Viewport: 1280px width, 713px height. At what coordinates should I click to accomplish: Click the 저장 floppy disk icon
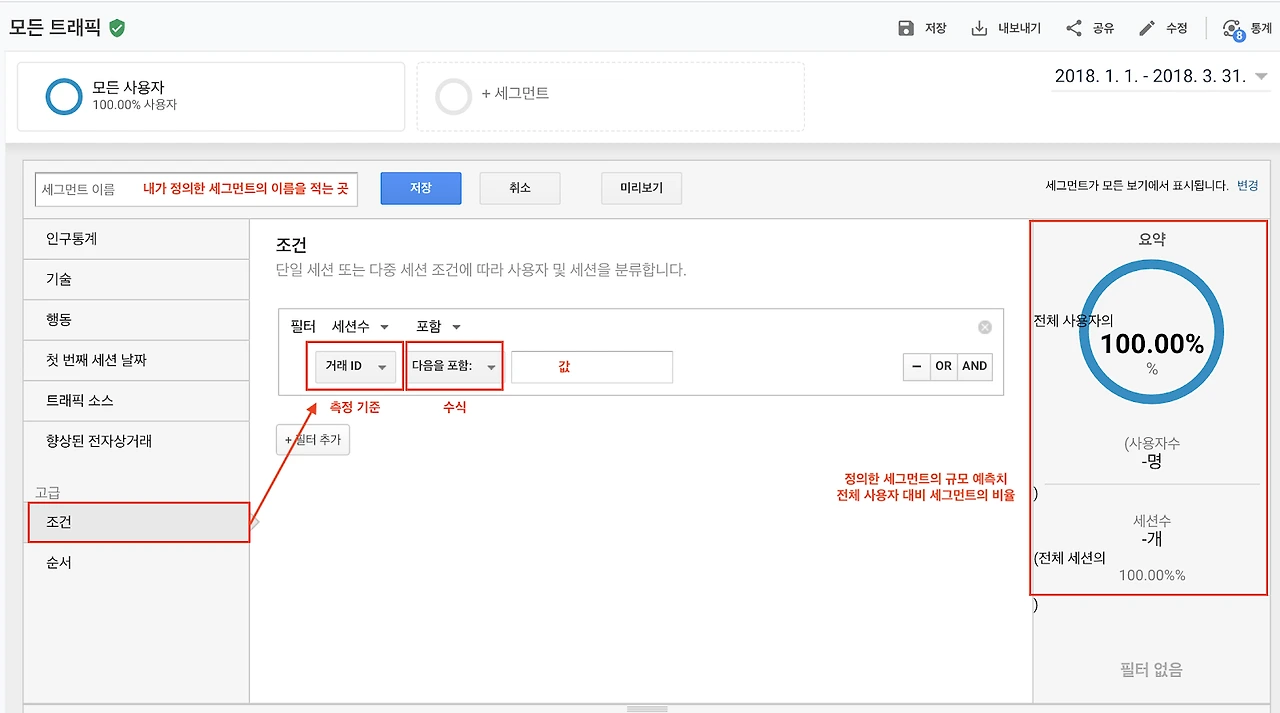[906, 28]
